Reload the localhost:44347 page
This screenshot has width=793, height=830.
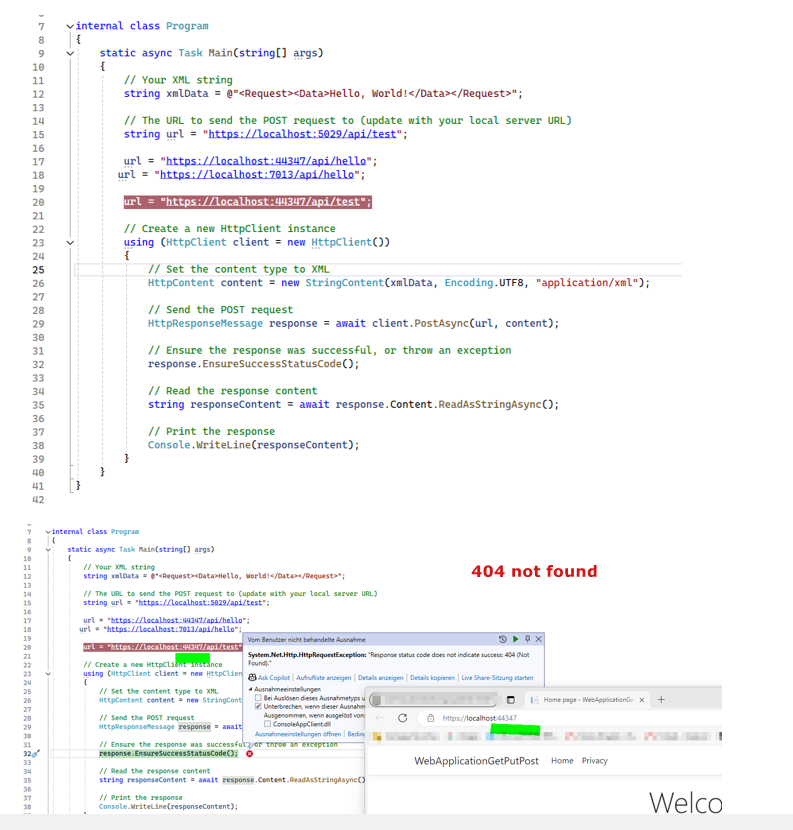pos(402,718)
